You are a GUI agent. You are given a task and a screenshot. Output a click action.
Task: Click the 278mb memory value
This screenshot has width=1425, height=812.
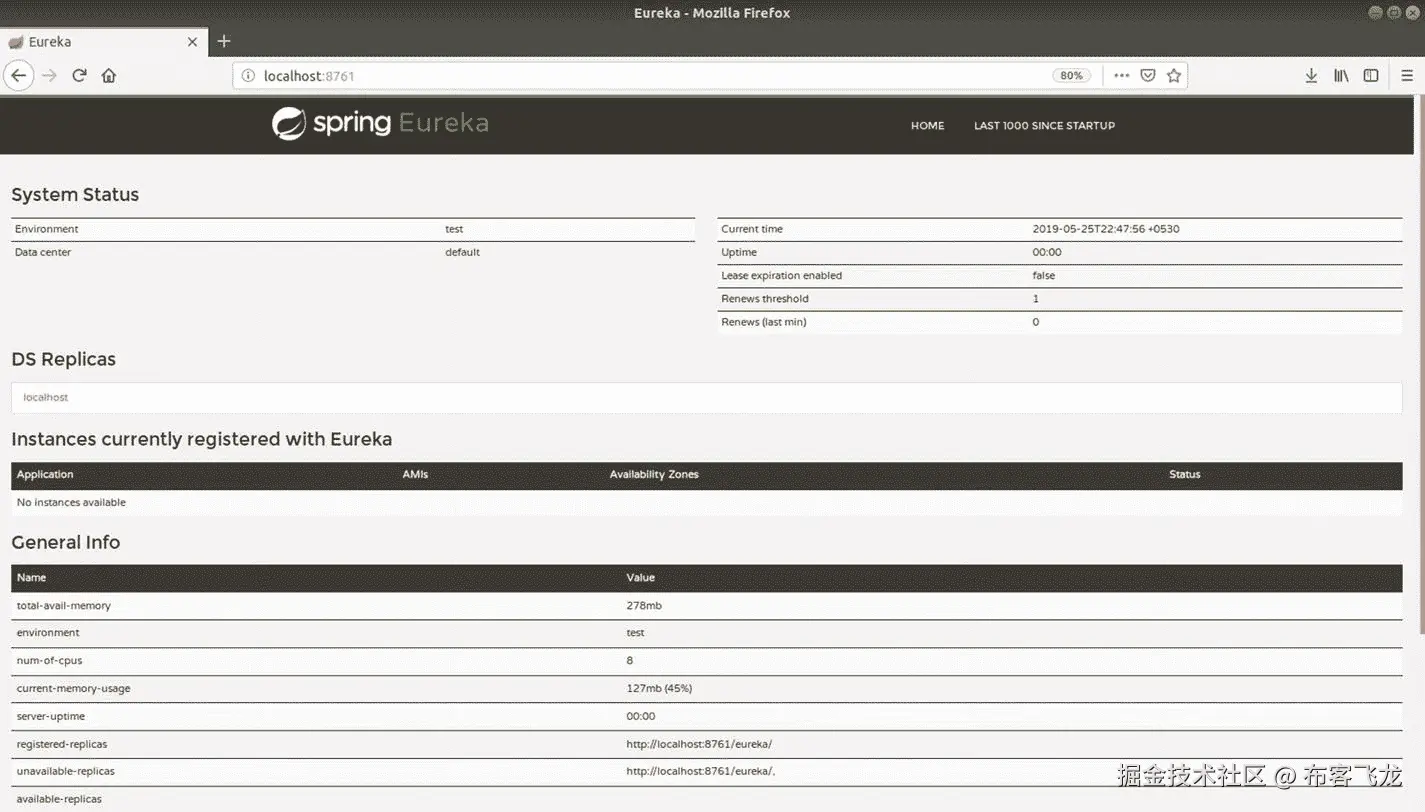pyautogui.click(x=644, y=606)
